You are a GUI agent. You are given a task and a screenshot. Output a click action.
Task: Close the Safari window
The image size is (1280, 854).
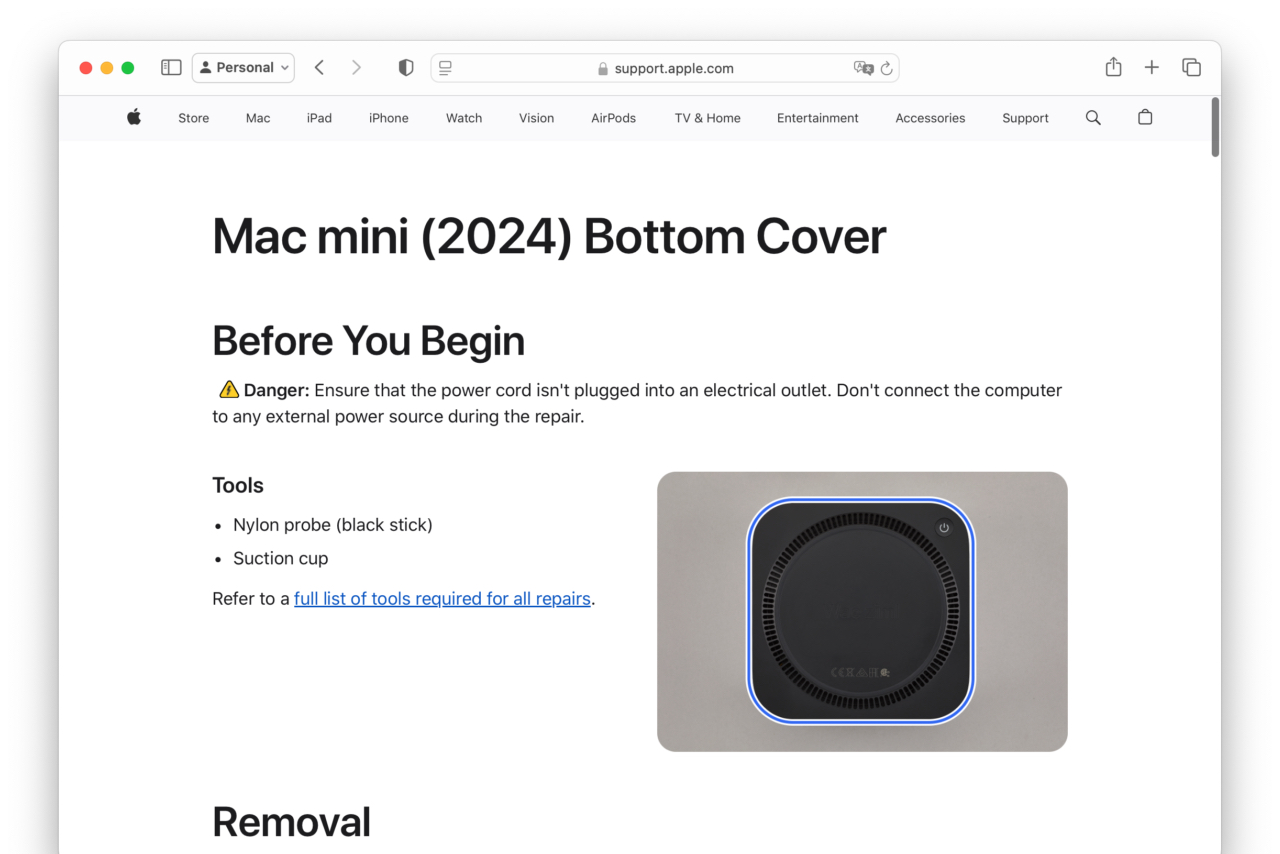point(86,67)
